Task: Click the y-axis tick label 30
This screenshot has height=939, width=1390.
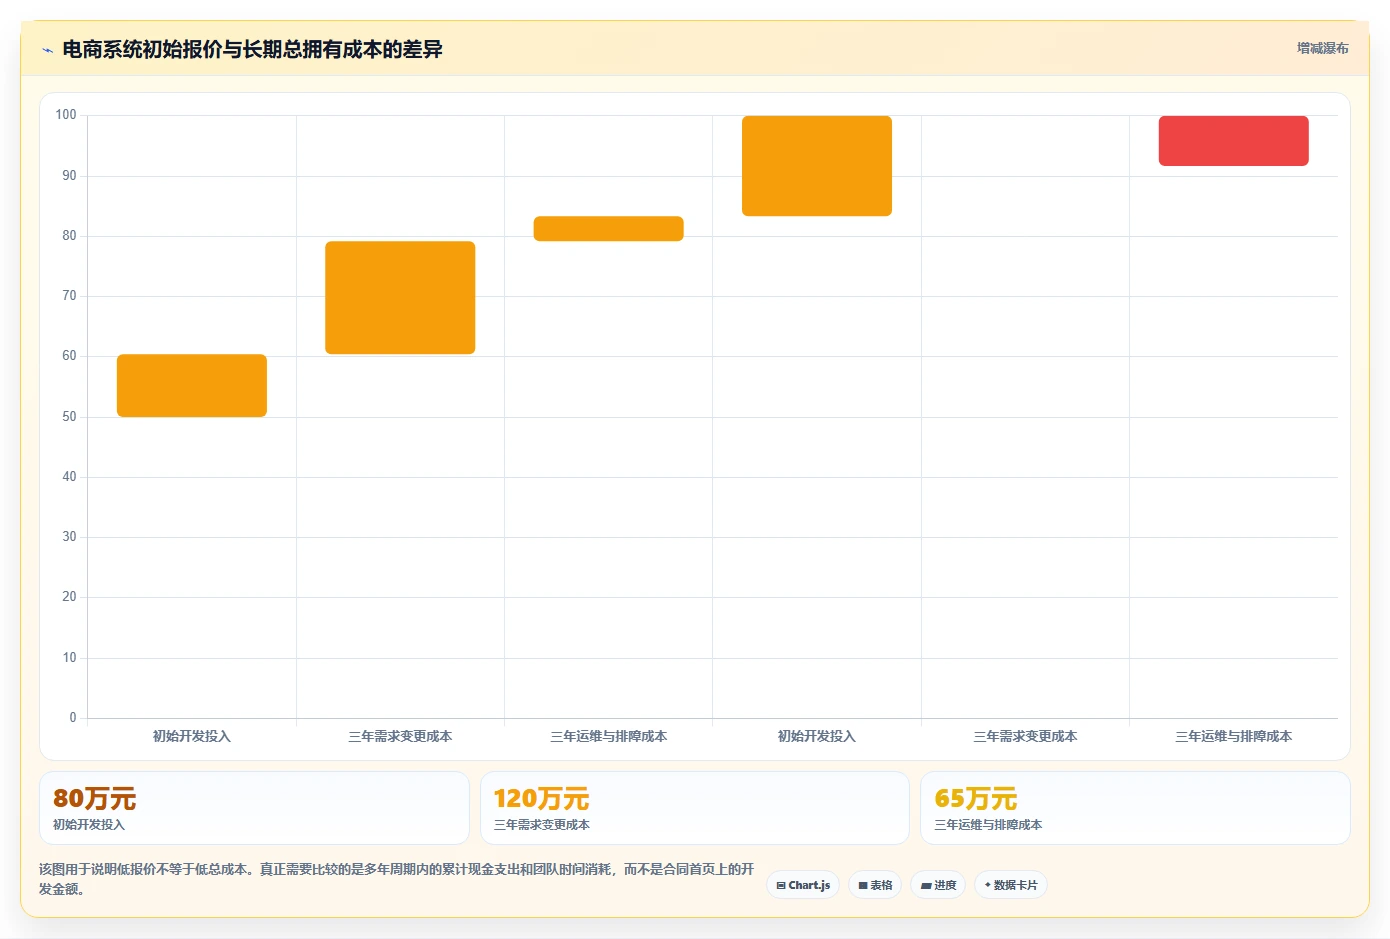Action: point(69,537)
